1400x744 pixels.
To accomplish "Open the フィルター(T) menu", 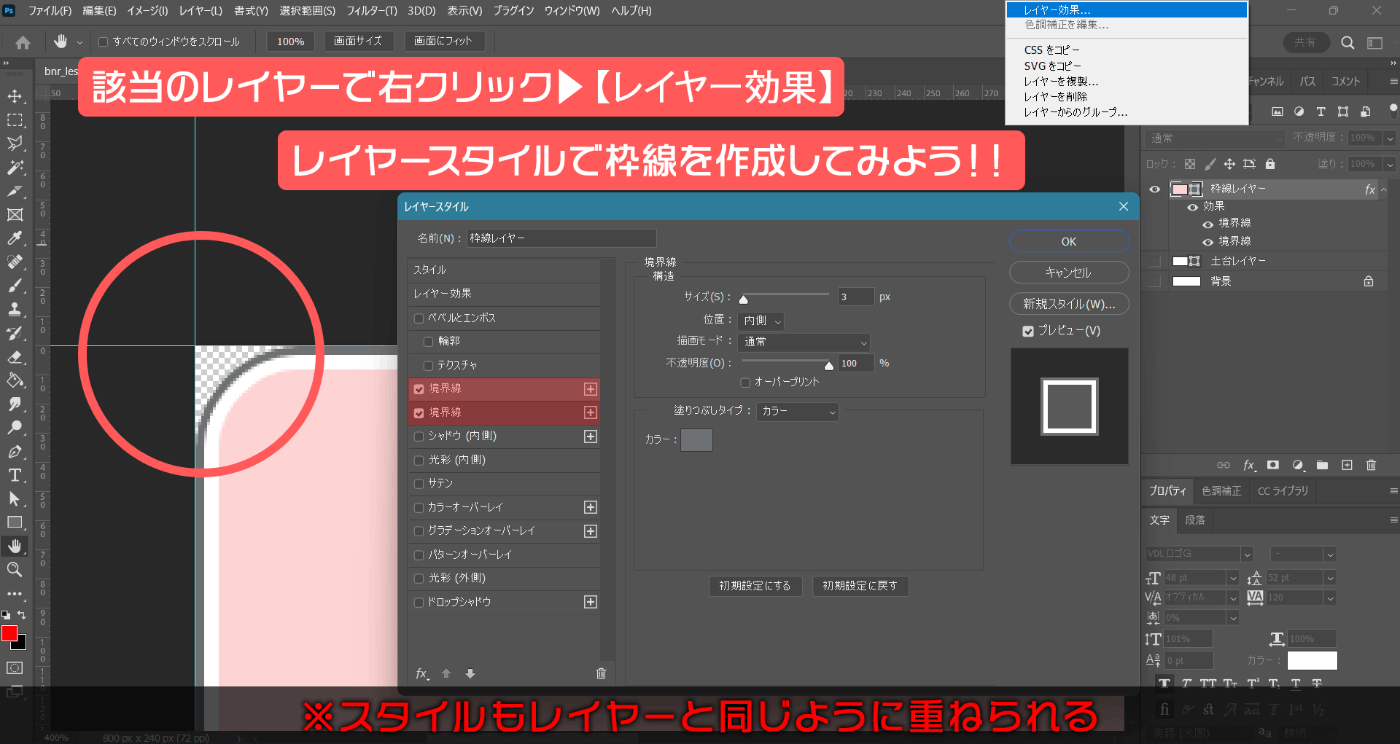I will pos(370,11).
